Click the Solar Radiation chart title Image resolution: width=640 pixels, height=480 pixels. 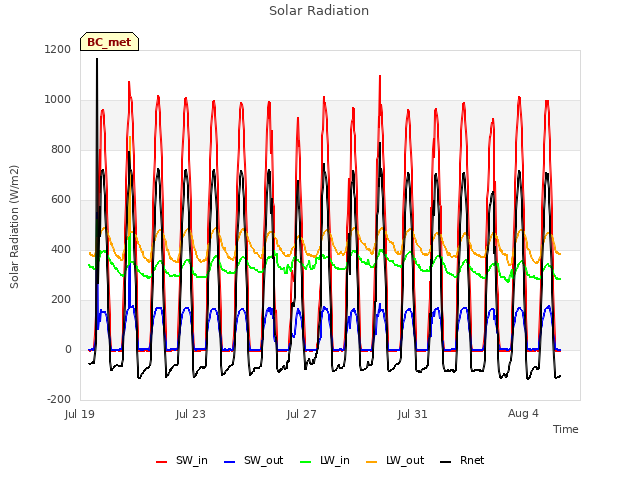point(319,11)
